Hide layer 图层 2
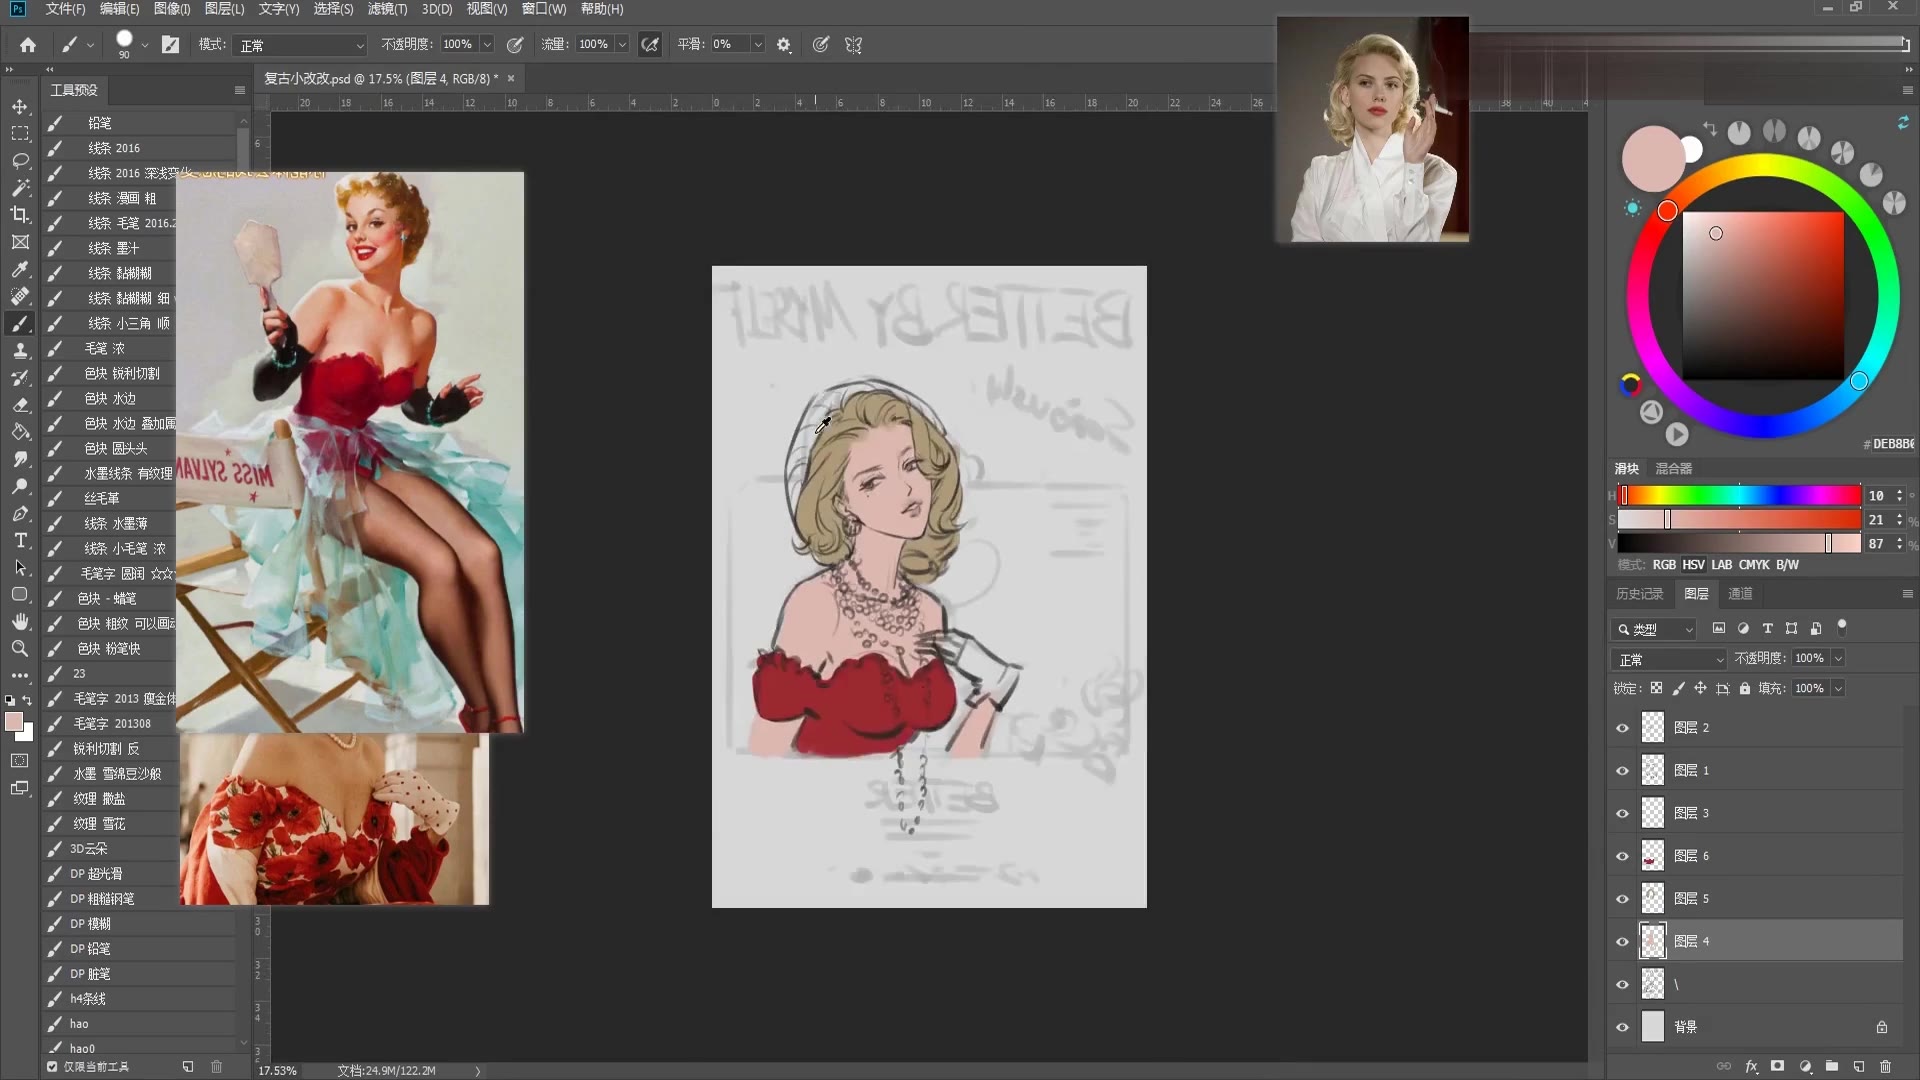This screenshot has height=1080, width=1920. pos(1623,728)
